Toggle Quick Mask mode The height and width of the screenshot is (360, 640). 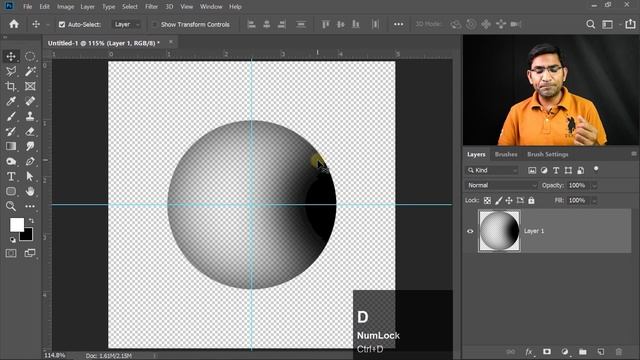(x=11, y=253)
